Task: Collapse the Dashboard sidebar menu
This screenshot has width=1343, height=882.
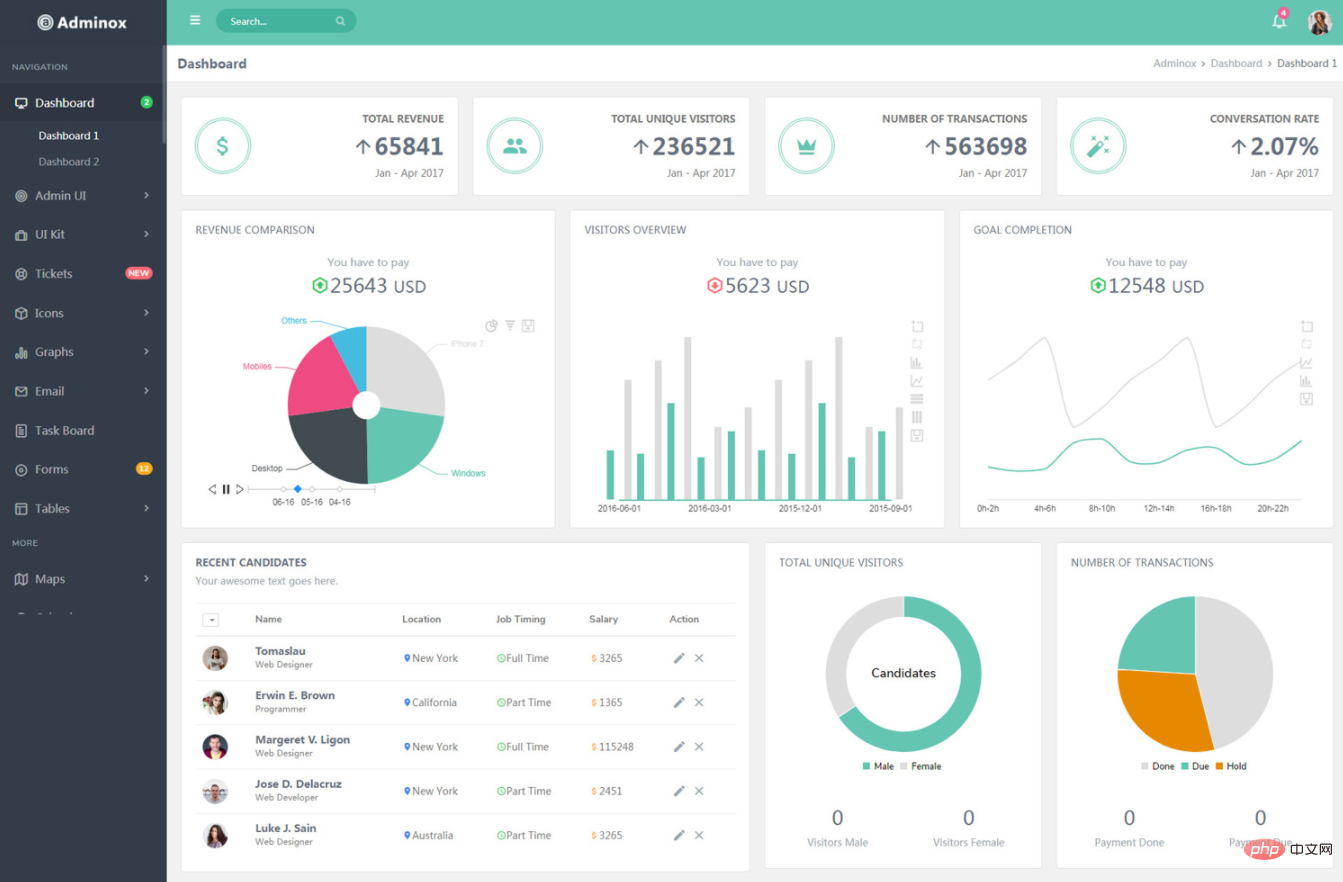Action: (x=83, y=103)
